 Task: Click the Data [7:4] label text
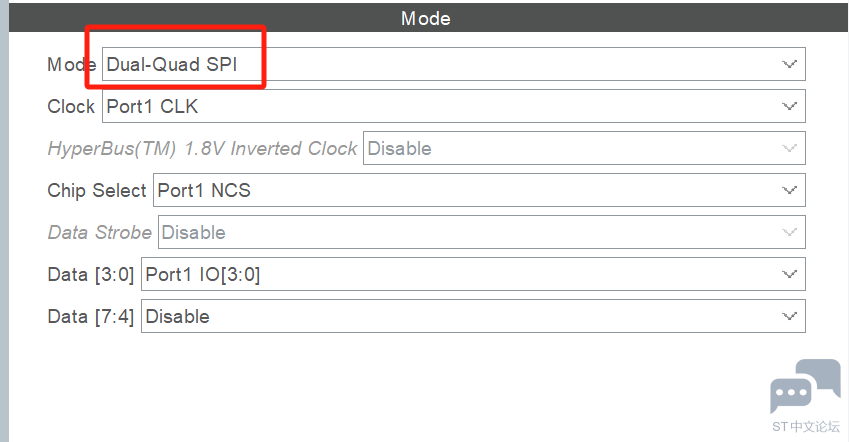(90, 316)
